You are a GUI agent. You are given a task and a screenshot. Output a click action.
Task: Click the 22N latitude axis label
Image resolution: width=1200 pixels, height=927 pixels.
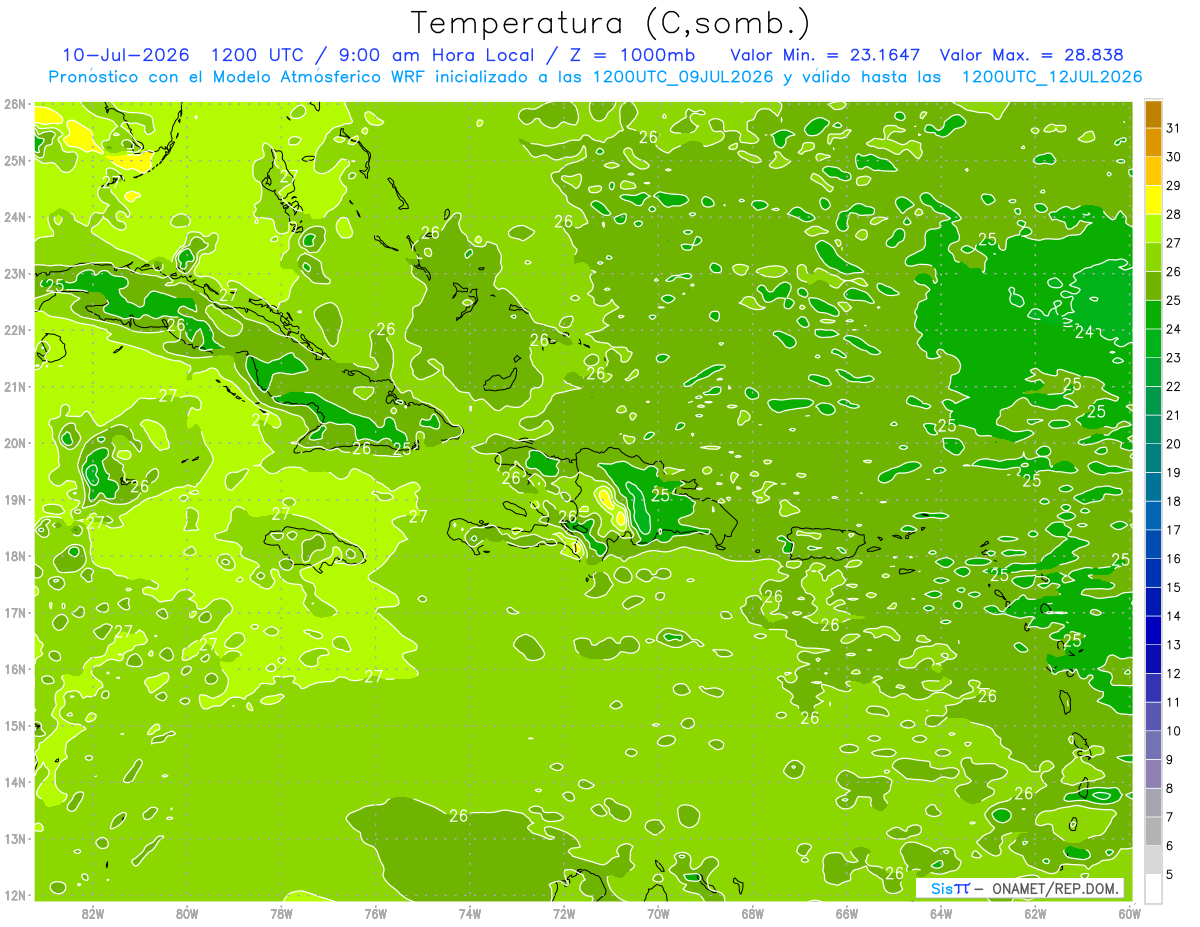coord(15,330)
